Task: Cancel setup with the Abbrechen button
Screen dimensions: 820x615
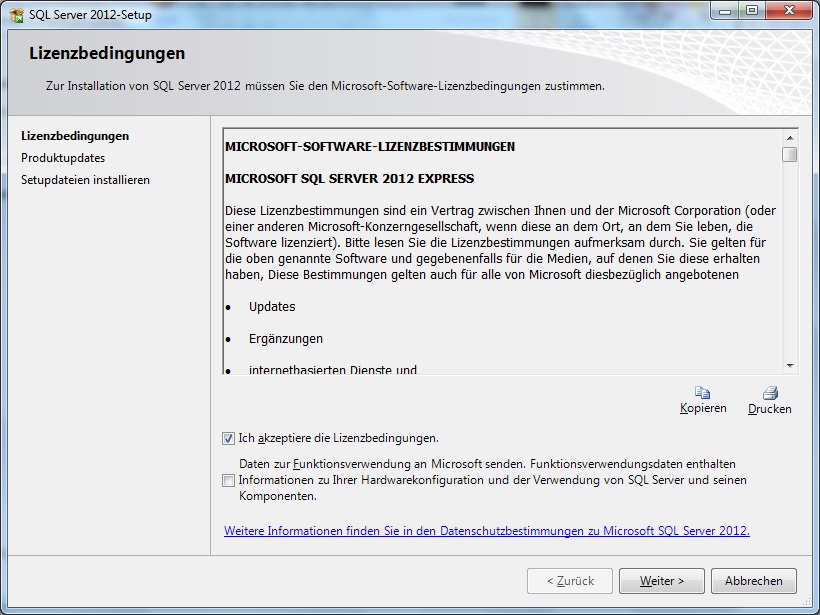Action: (754, 580)
